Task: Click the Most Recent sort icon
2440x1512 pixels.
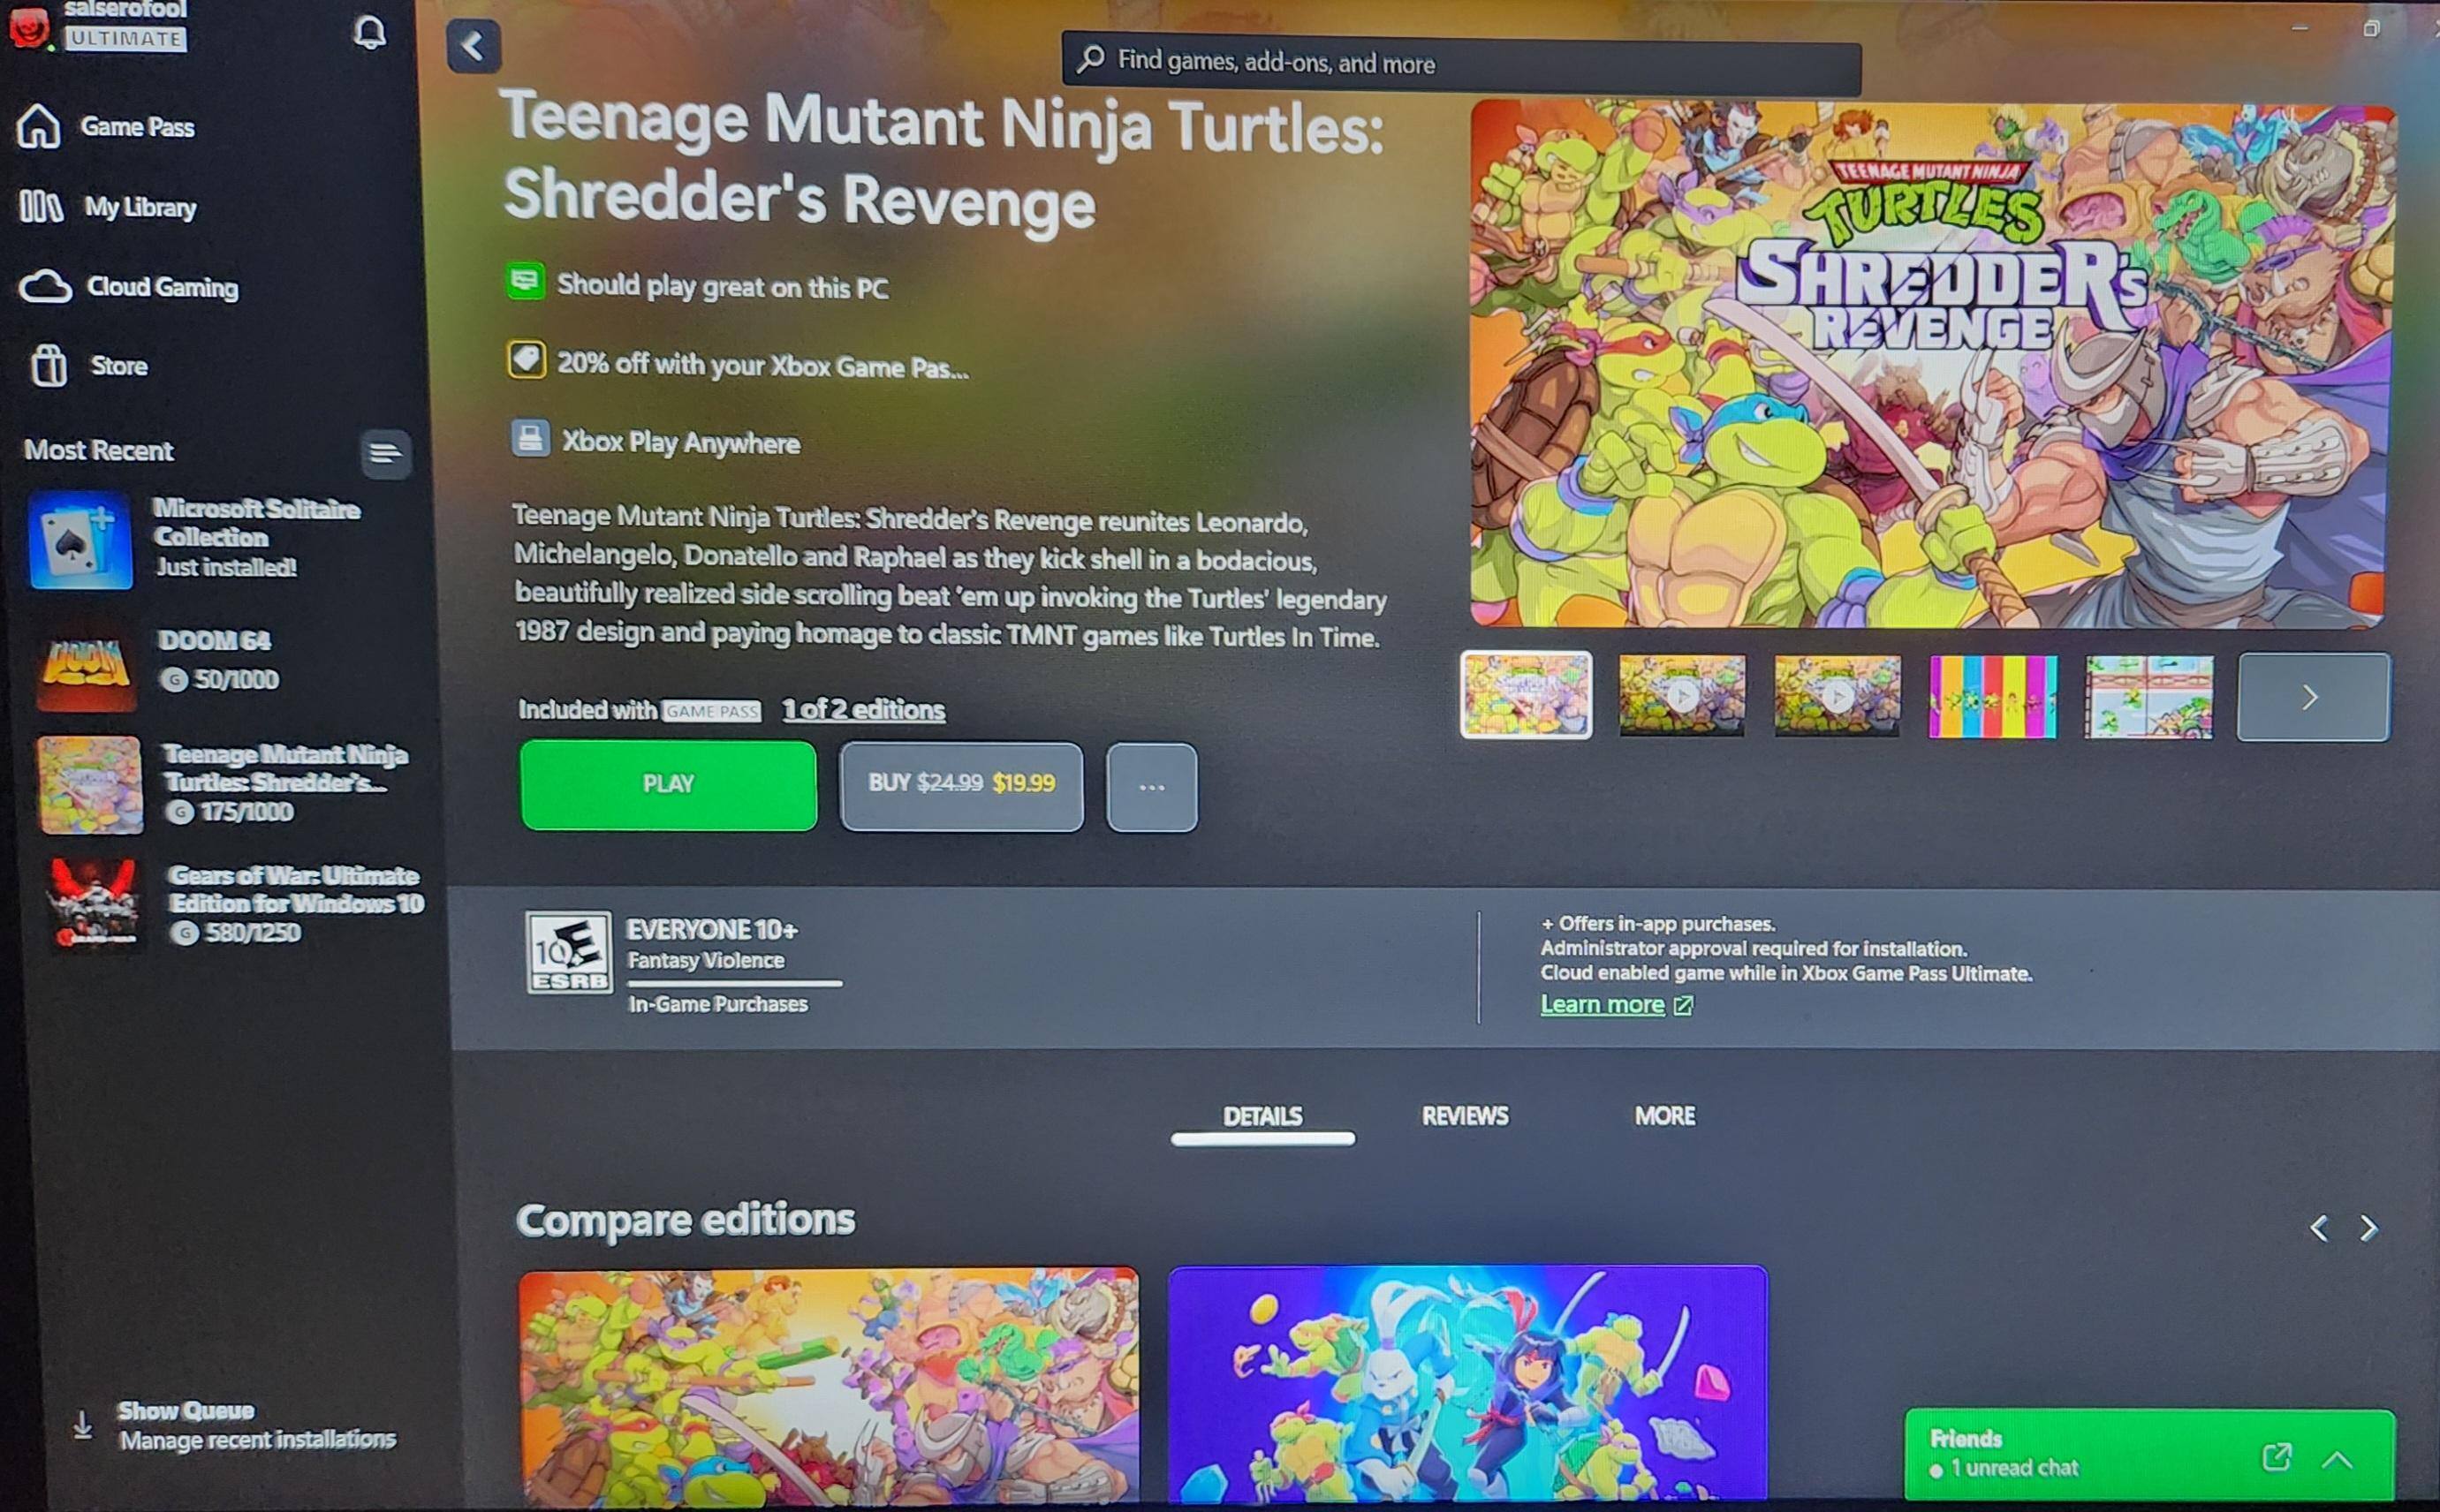Action: tap(385, 453)
